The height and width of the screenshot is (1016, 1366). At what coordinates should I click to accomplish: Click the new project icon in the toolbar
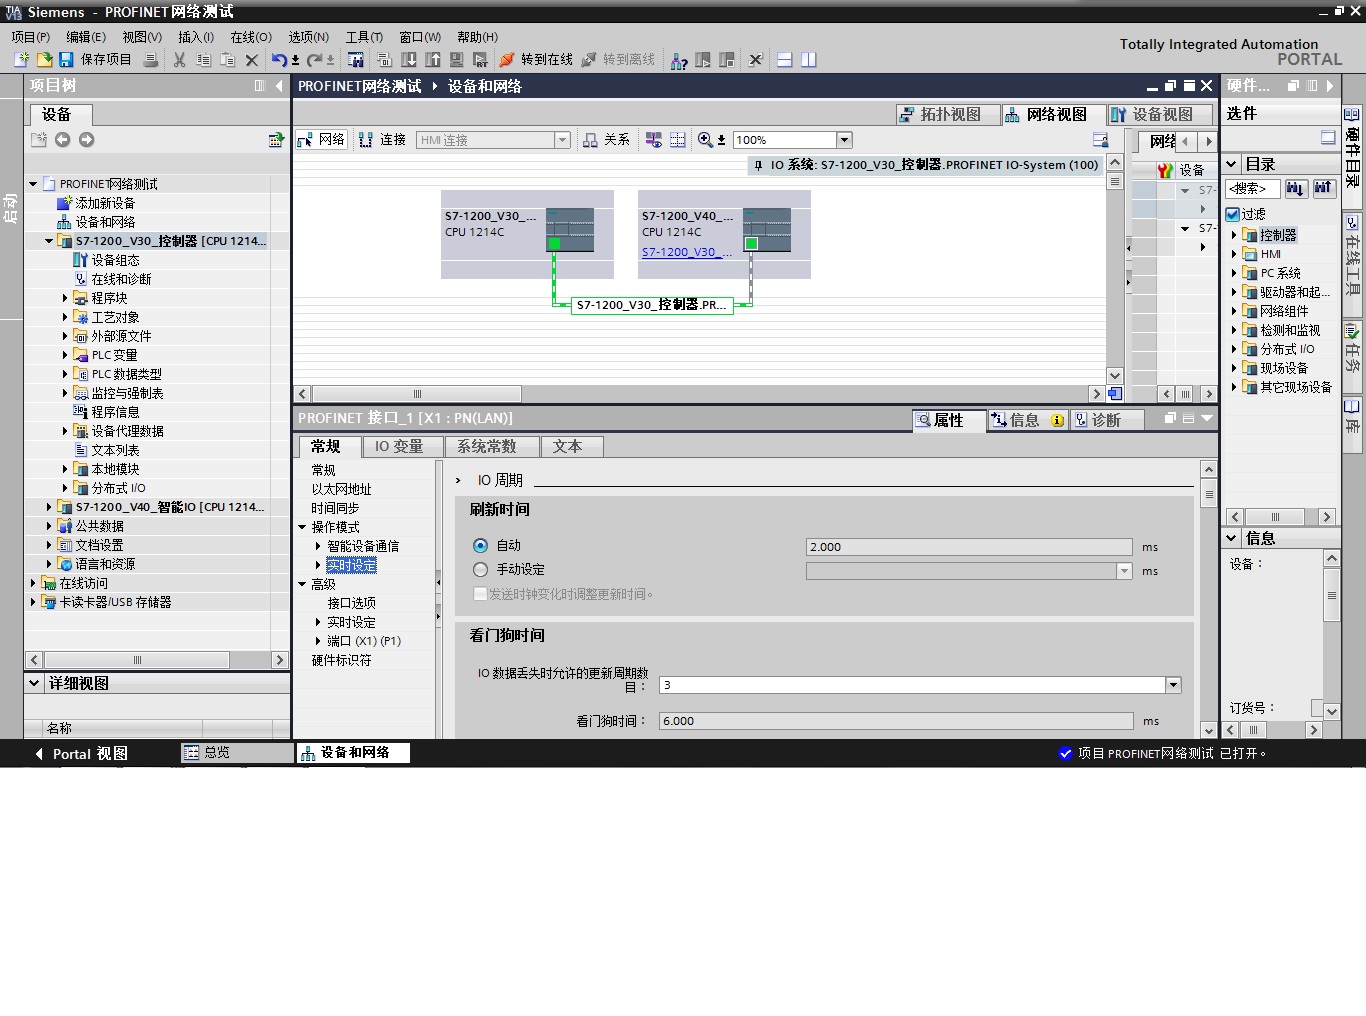point(21,60)
